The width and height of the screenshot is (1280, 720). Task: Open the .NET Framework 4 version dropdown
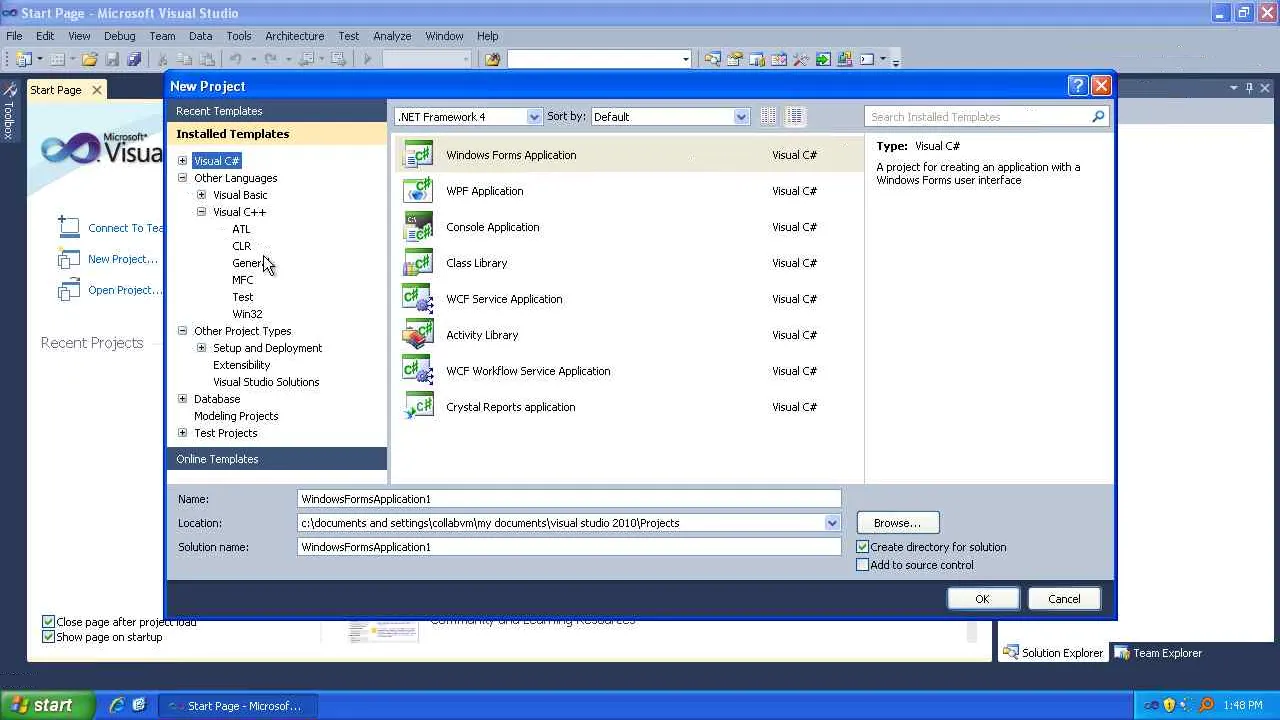pyautogui.click(x=468, y=117)
